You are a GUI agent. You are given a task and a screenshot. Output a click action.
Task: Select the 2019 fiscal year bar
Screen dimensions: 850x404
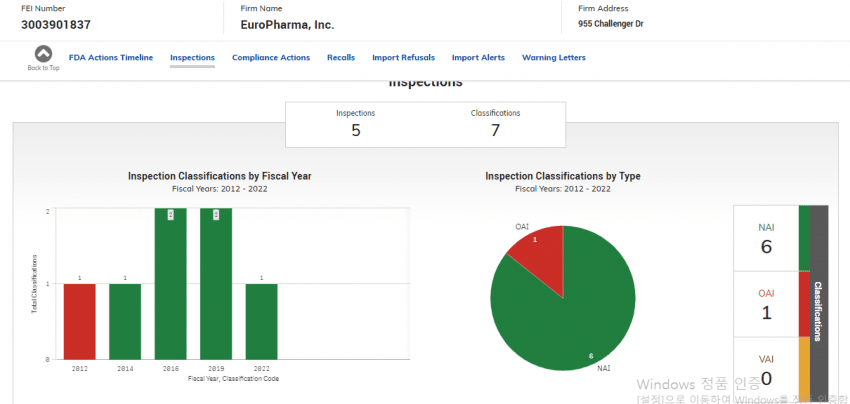[x=216, y=284]
